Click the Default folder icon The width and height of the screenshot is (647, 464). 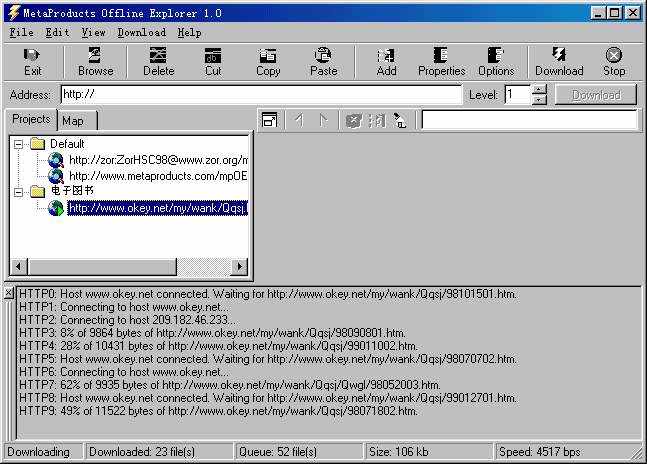pos(38,144)
